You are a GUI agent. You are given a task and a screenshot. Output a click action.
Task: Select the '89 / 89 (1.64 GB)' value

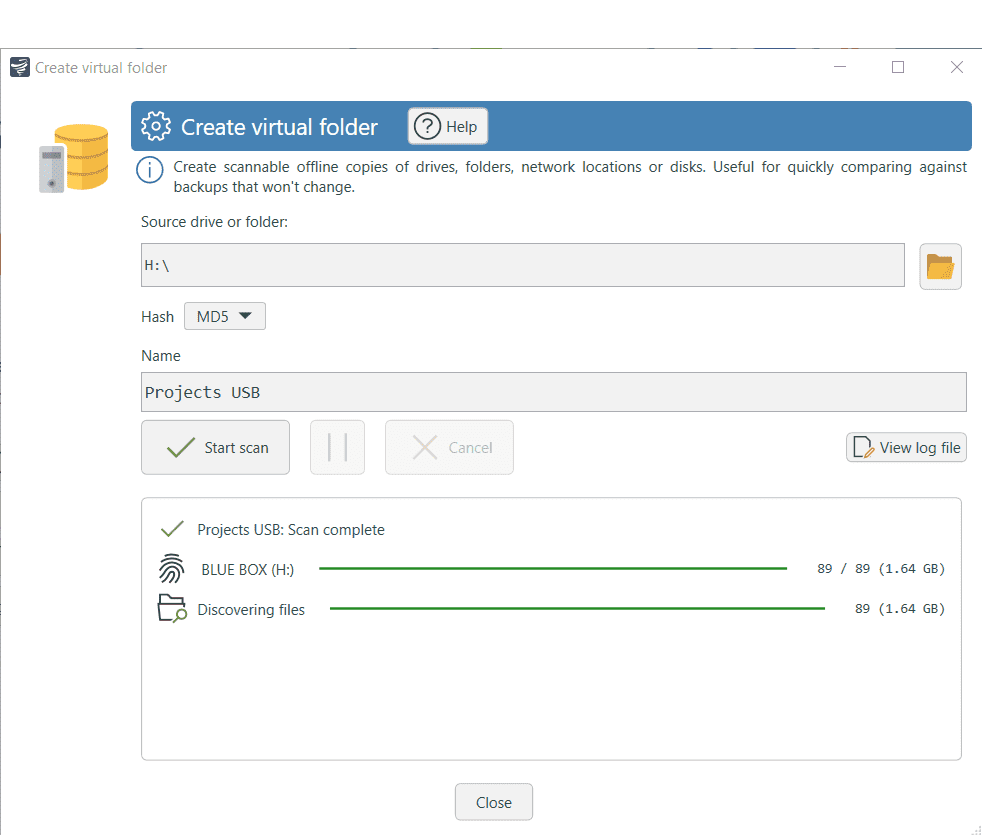[x=881, y=569]
